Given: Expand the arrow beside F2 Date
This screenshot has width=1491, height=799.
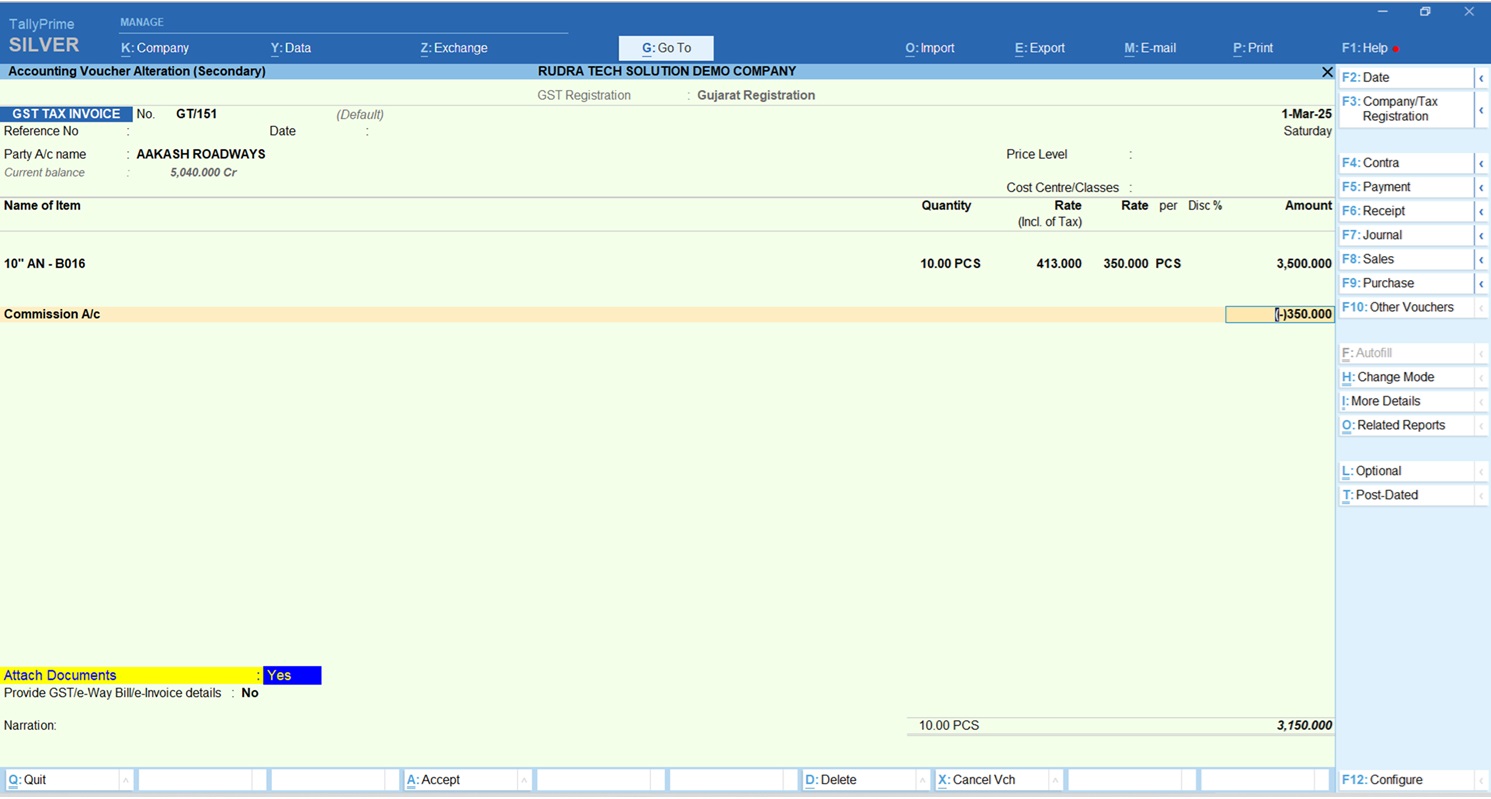Looking at the screenshot, I should (x=1481, y=78).
